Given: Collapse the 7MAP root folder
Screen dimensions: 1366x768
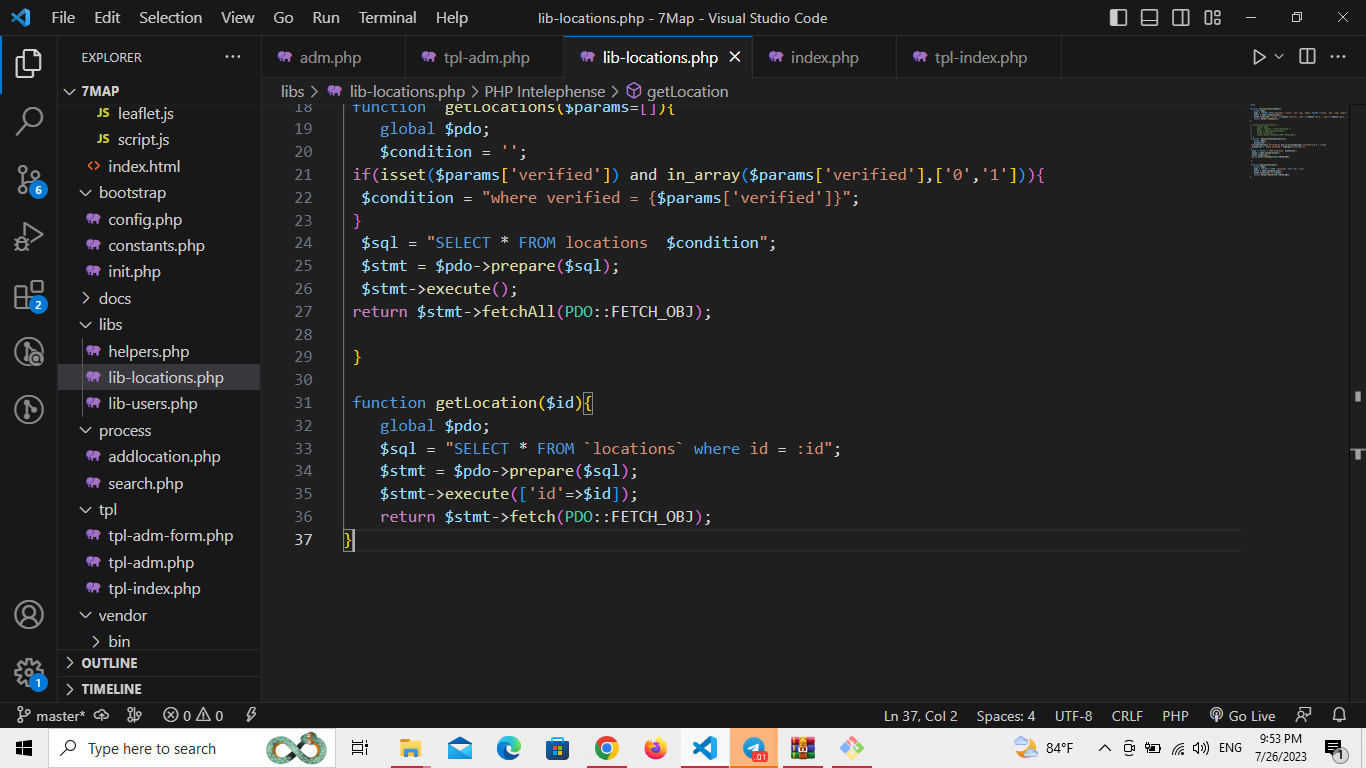Looking at the screenshot, I should point(160,91).
